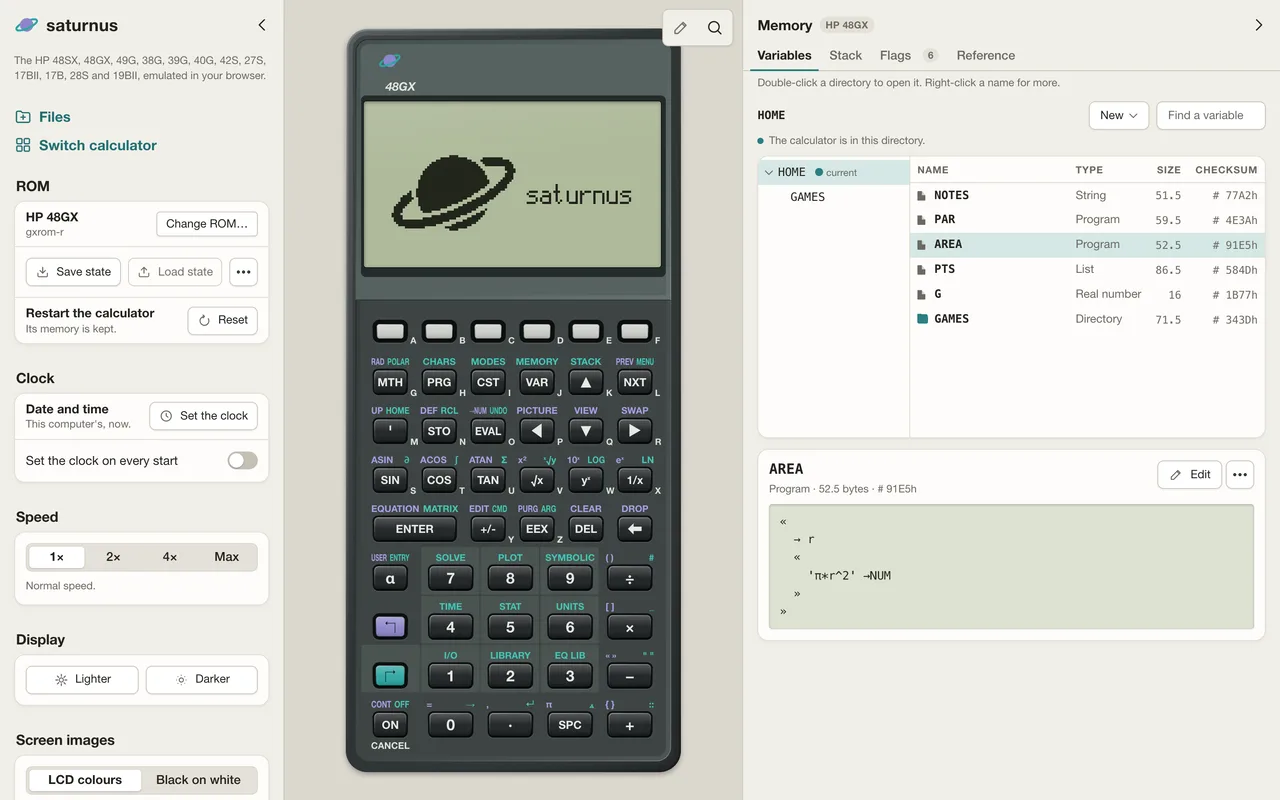Collapse the HOME directory tree node

(769, 172)
